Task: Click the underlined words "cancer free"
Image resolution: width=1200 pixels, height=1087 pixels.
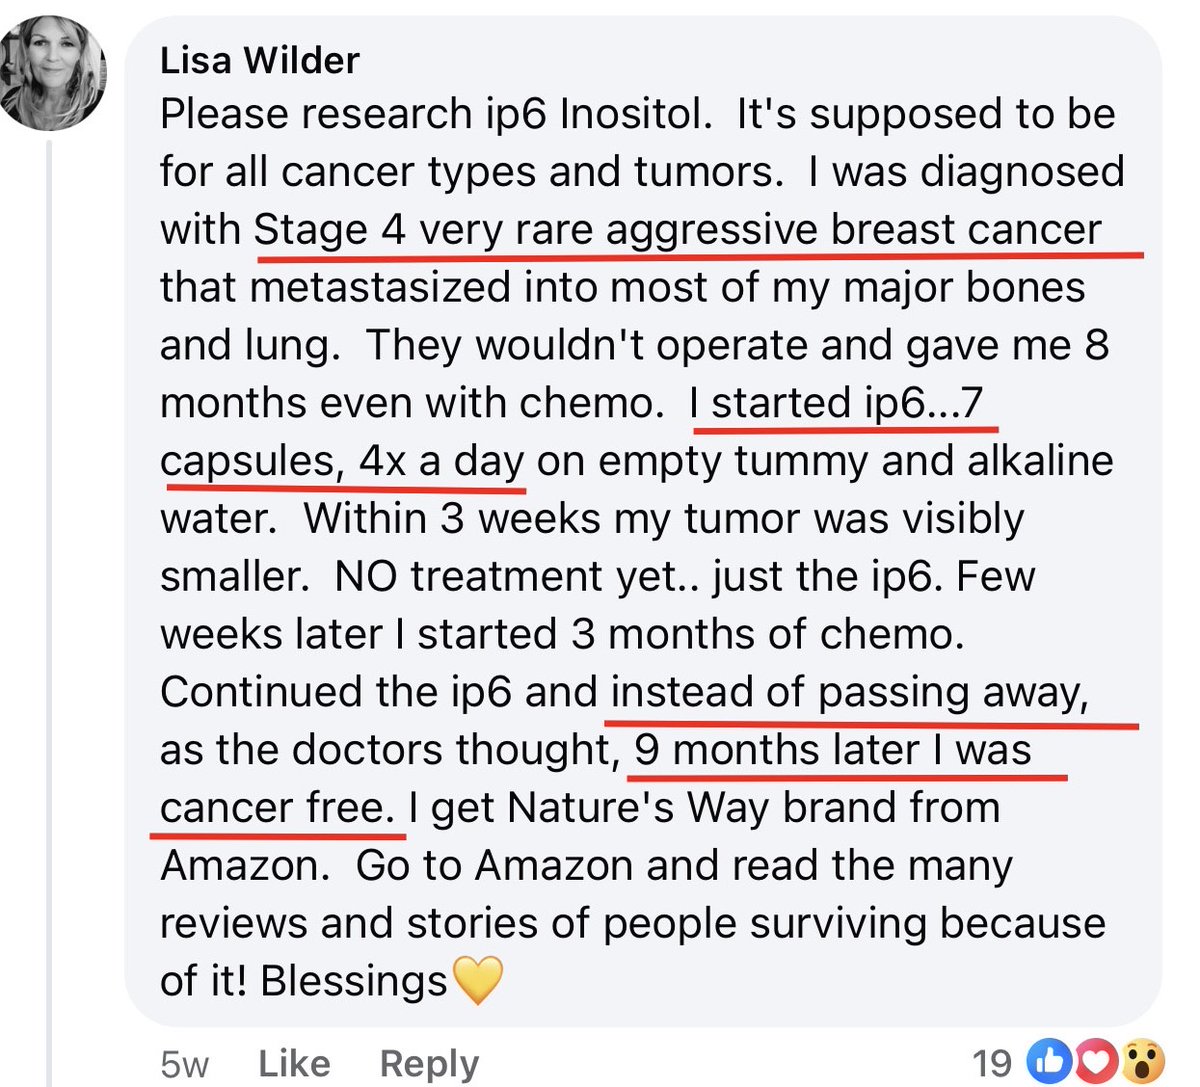Action: (x=277, y=808)
